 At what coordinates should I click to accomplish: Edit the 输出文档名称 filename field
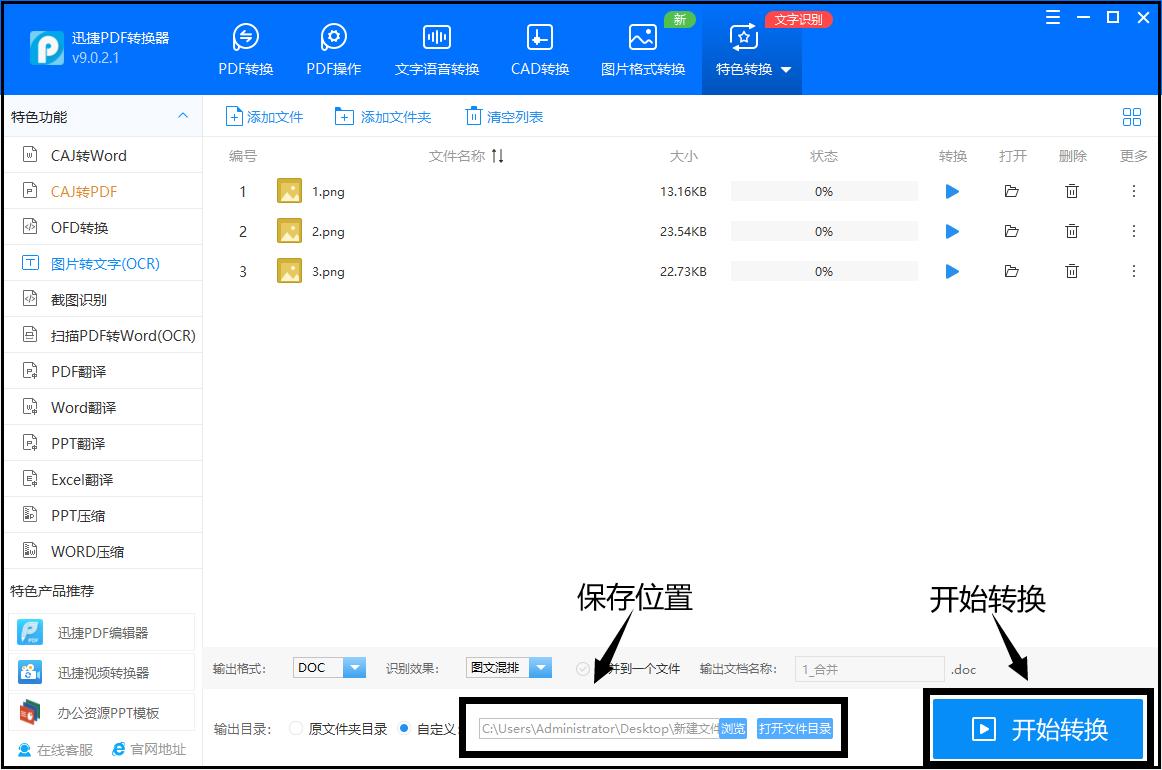point(868,668)
